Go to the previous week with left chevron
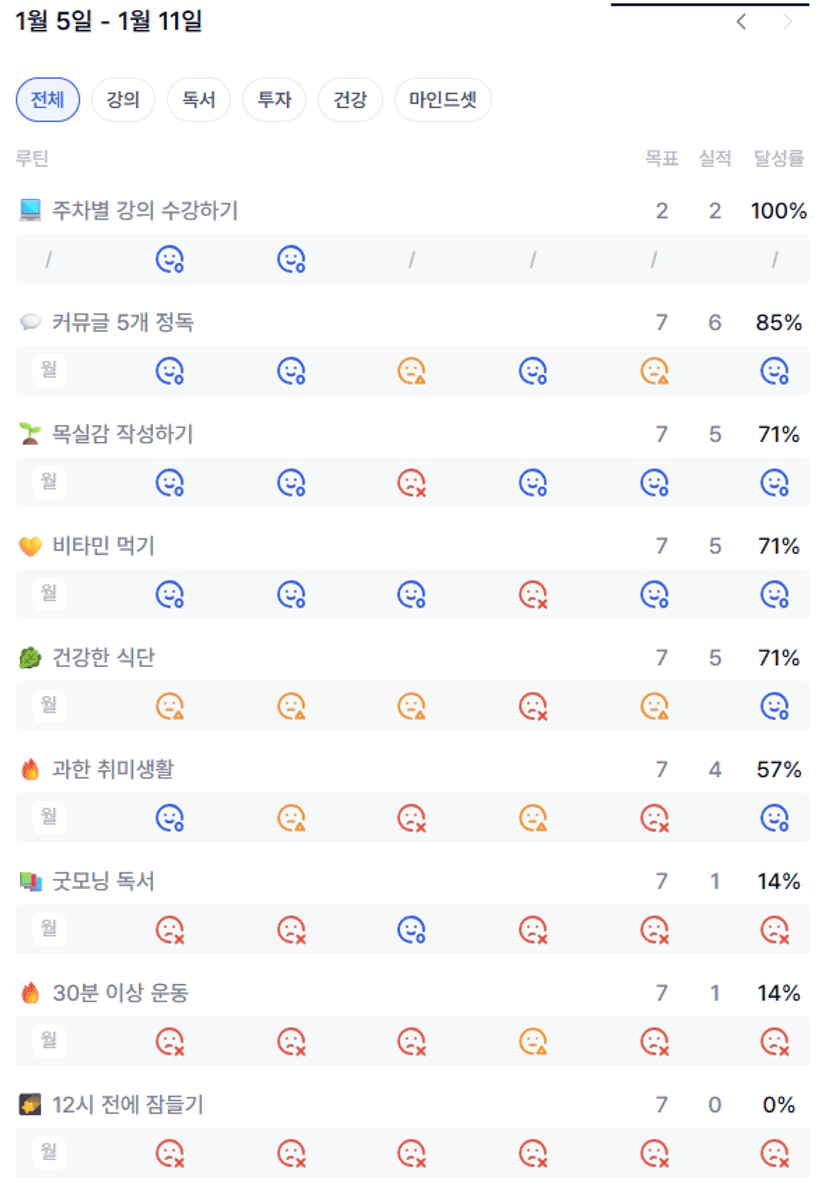827x1189 pixels. pyautogui.click(x=741, y=22)
